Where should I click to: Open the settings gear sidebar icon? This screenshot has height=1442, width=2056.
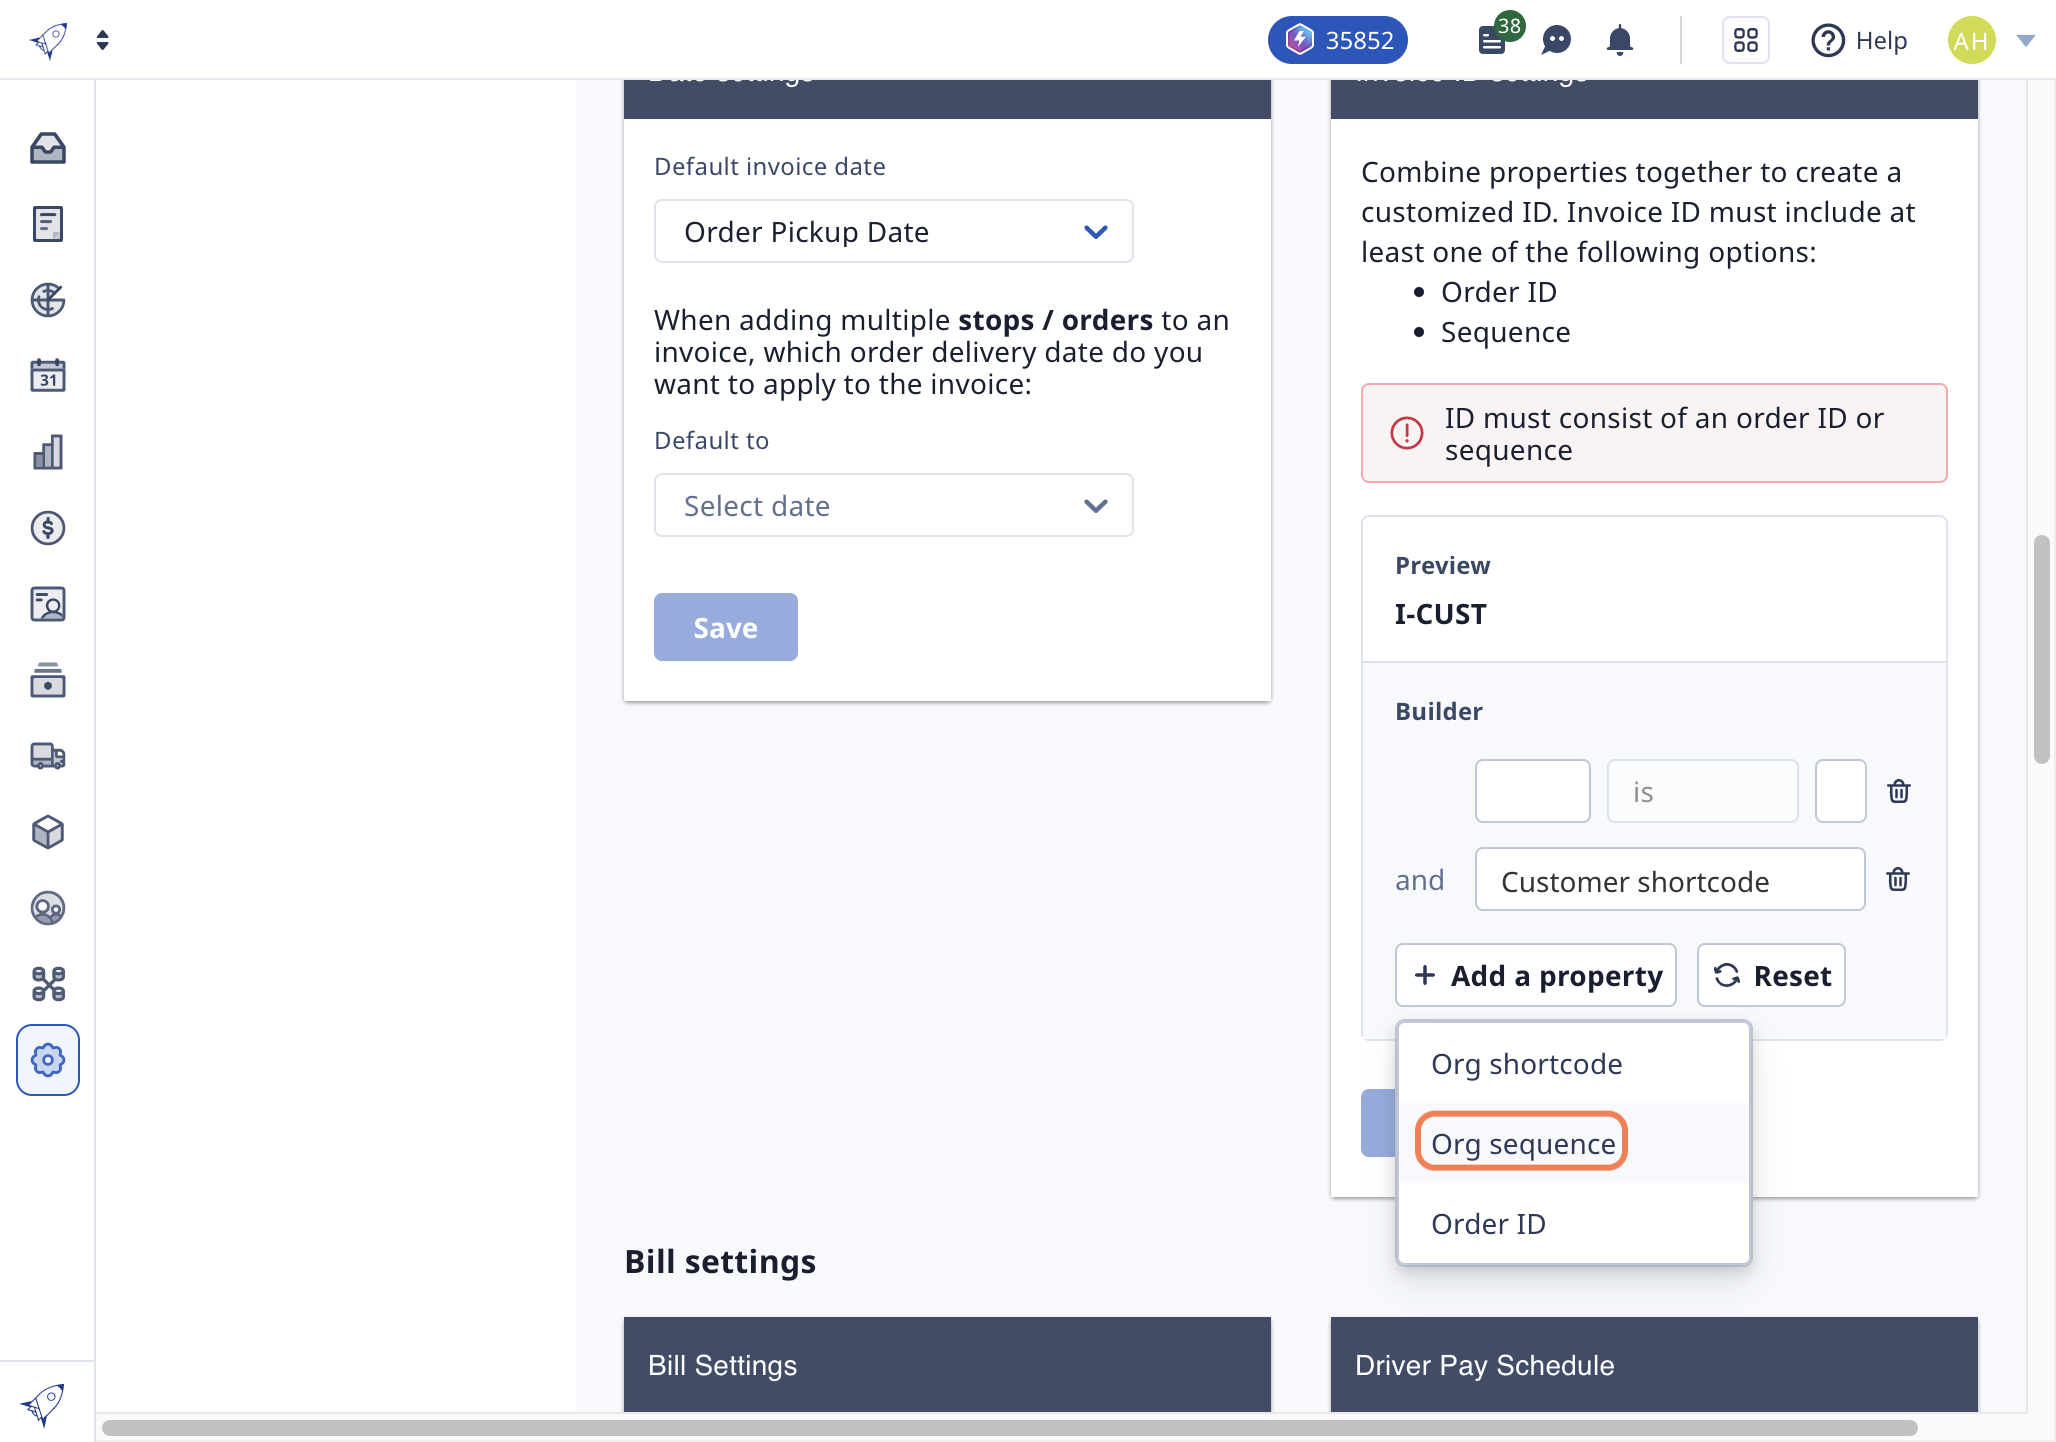47,1059
